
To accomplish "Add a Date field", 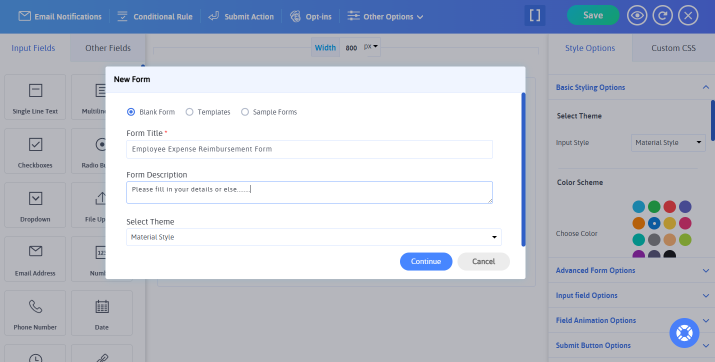I will pyautogui.click(x=102, y=313).
